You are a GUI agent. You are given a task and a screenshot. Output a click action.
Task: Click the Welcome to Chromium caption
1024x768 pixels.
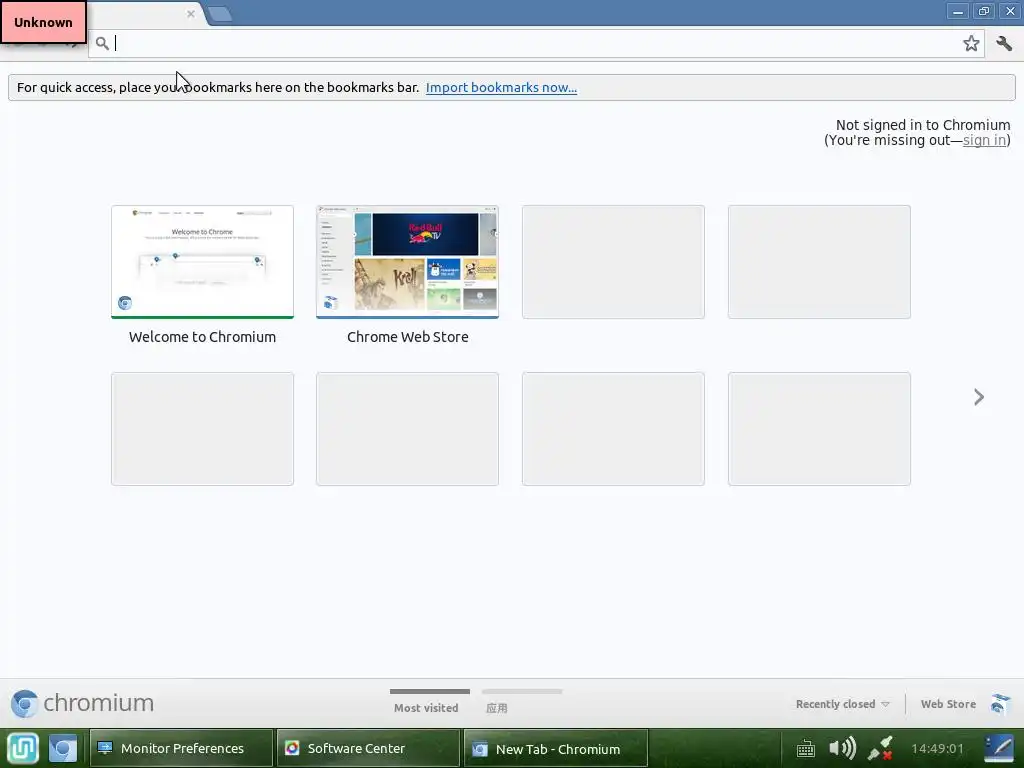point(202,337)
